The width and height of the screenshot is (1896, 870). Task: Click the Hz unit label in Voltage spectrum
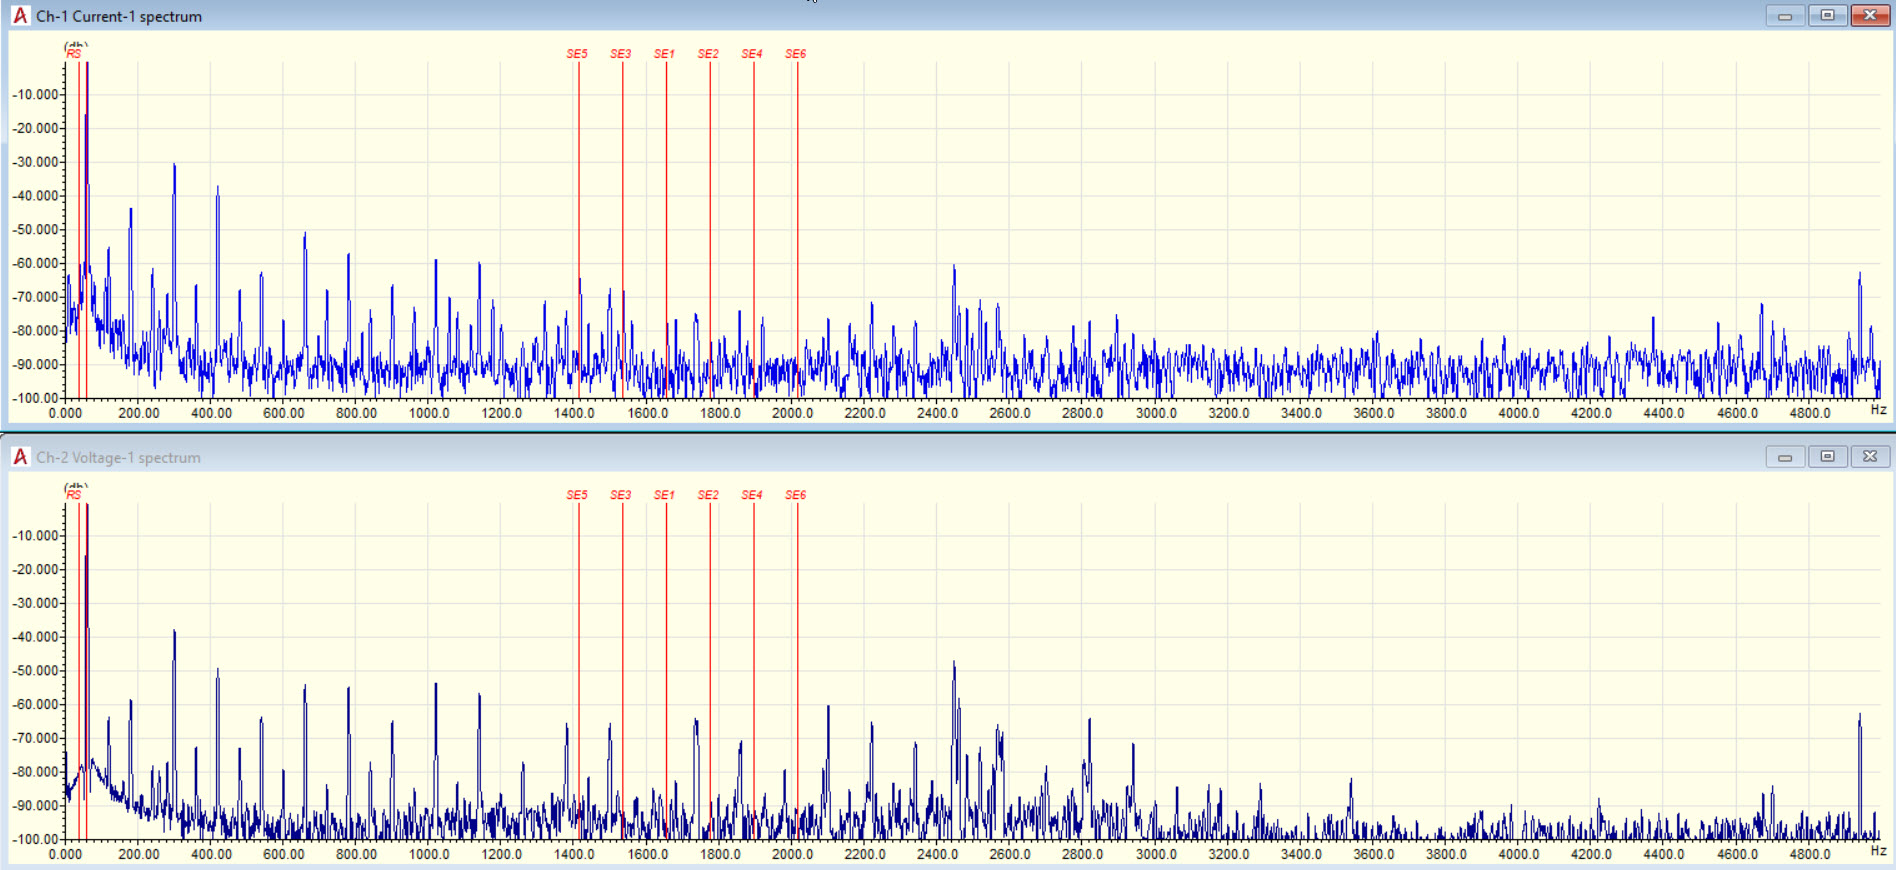click(1878, 850)
